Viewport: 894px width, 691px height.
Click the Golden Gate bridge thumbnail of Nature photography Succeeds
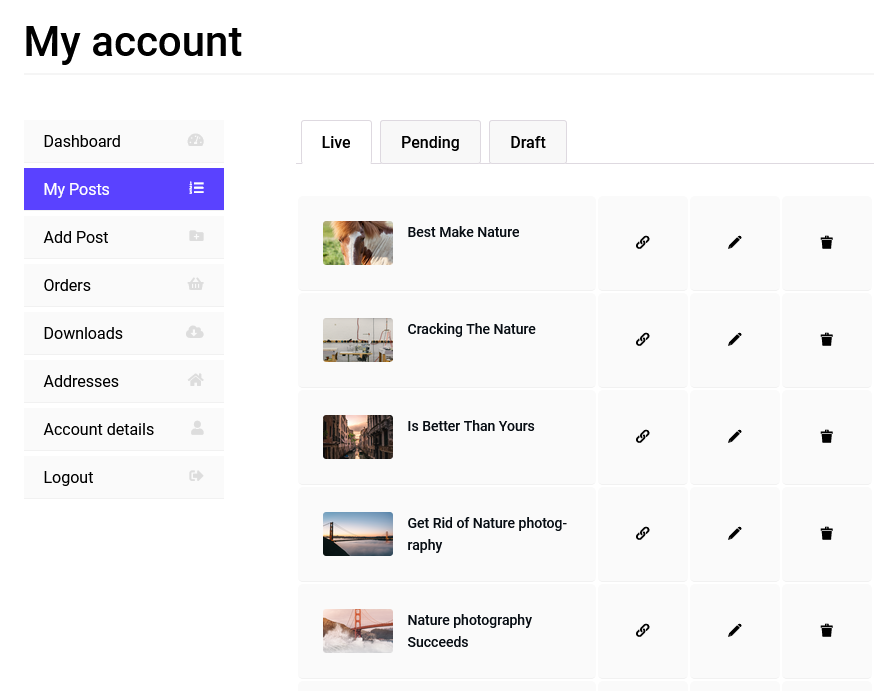[x=357, y=631]
